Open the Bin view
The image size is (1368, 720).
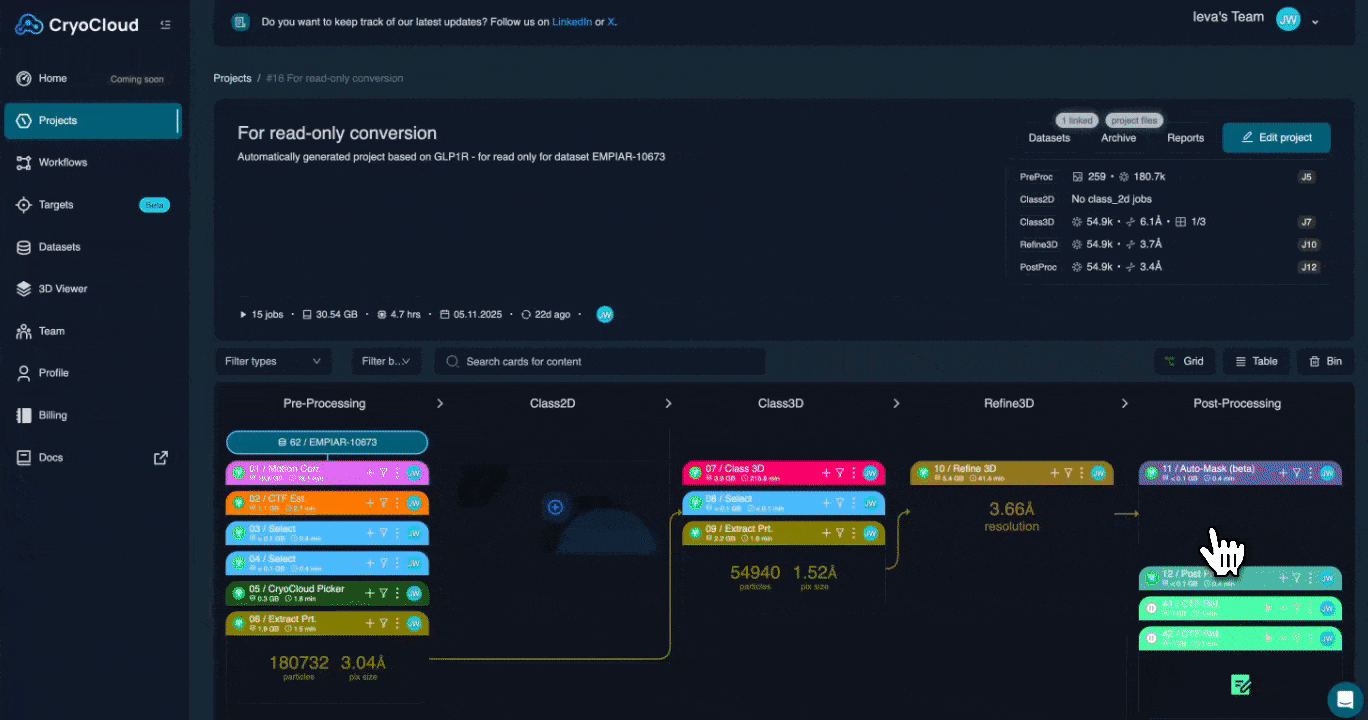(1325, 361)
